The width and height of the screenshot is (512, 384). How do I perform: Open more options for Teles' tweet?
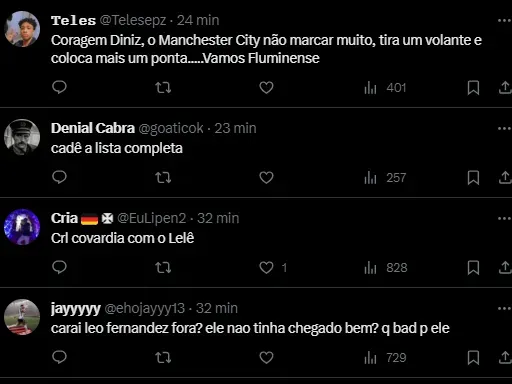click(x=504, y=21)
